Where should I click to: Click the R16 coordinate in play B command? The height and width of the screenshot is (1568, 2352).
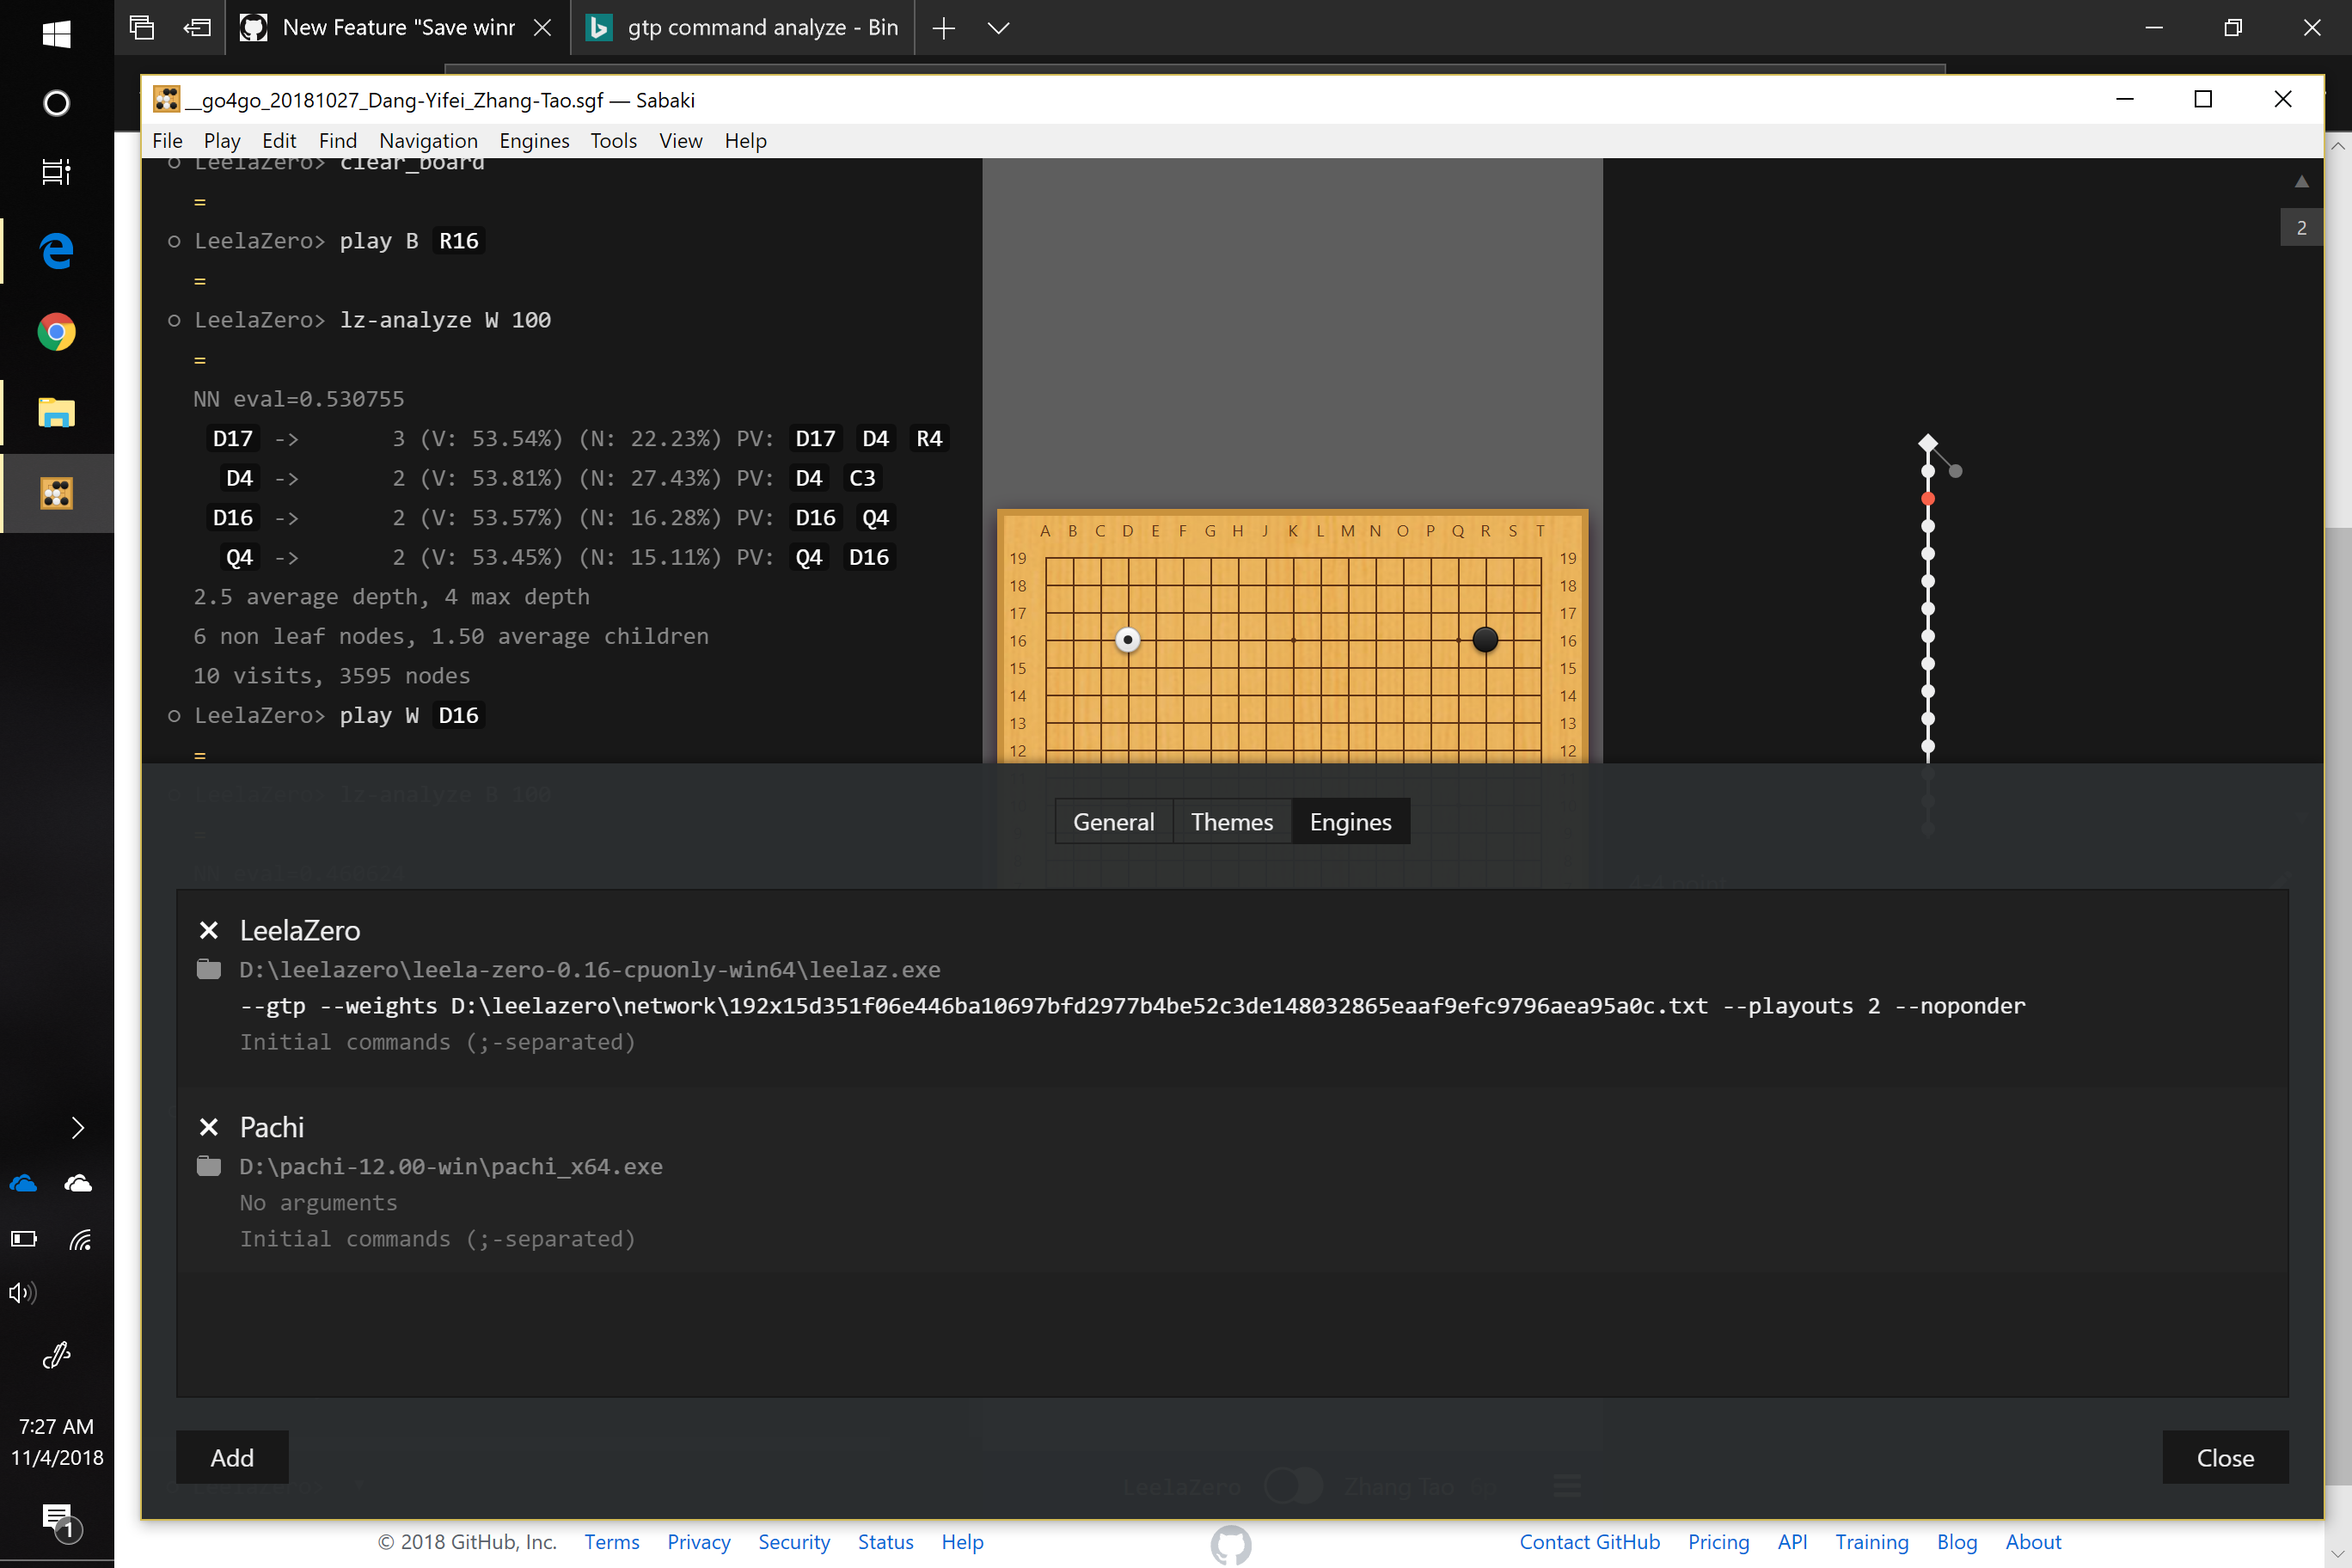458,241
